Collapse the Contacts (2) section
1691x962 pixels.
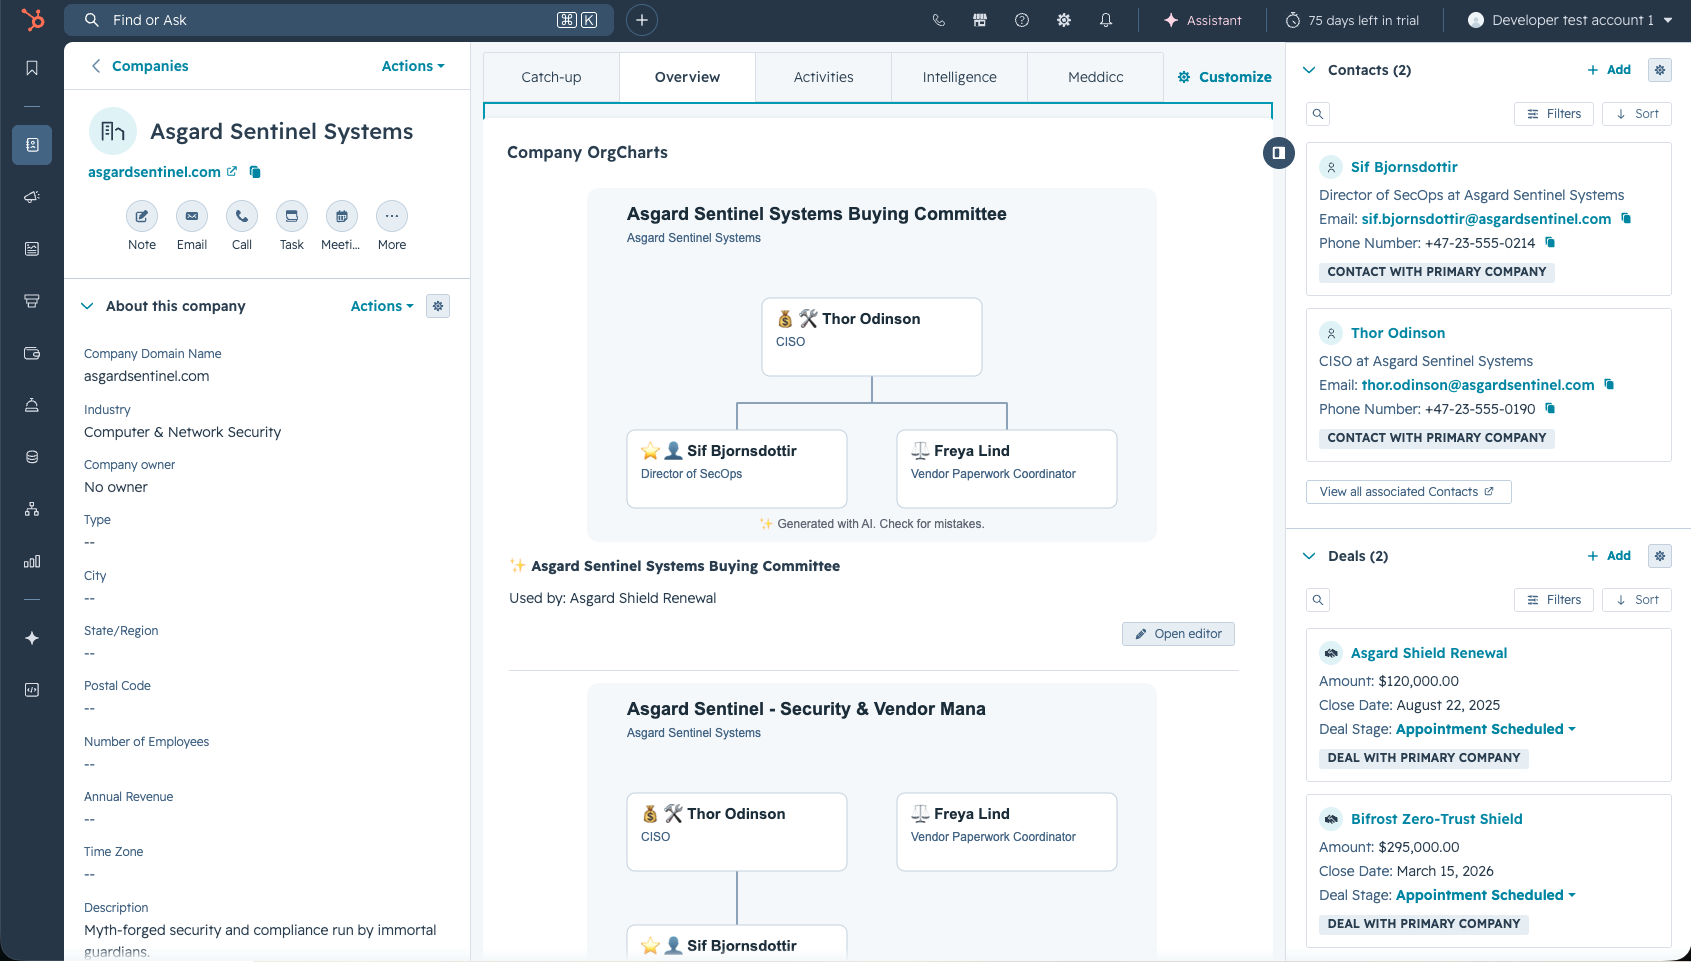point(1309,70)
